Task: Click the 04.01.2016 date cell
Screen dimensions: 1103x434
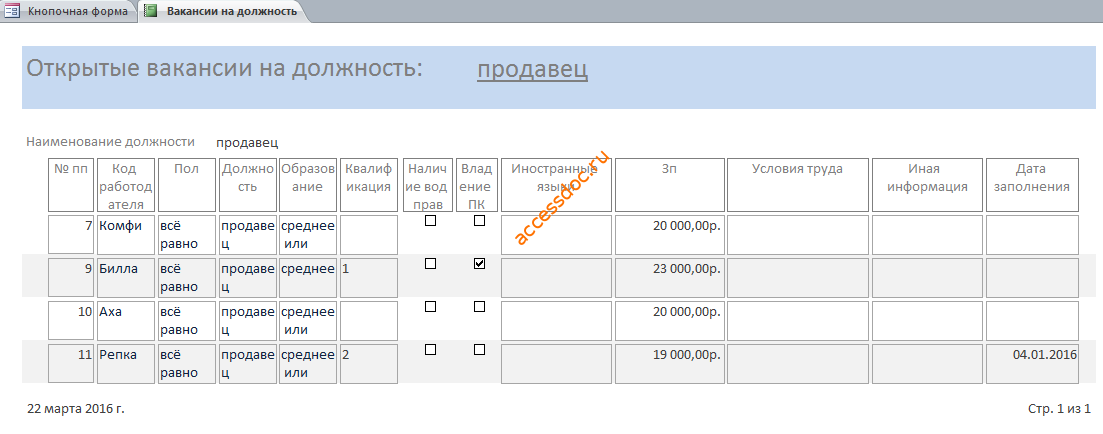Action: [1032, 364]
